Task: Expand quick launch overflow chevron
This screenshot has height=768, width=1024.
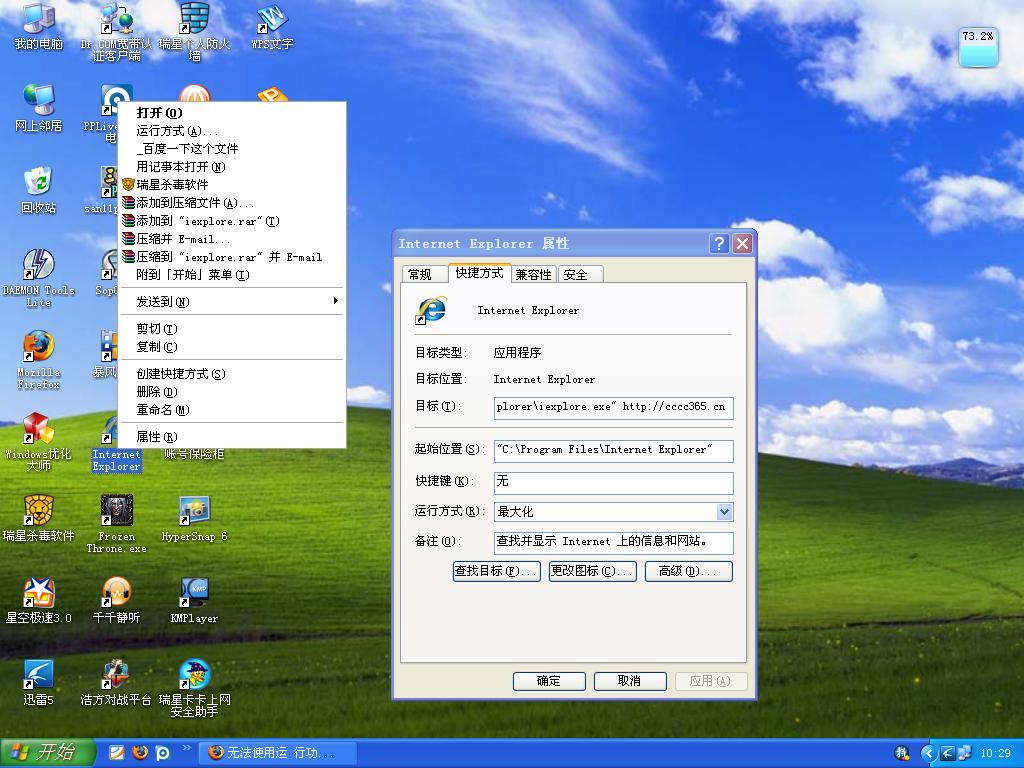Action: [x=187, y=748]
